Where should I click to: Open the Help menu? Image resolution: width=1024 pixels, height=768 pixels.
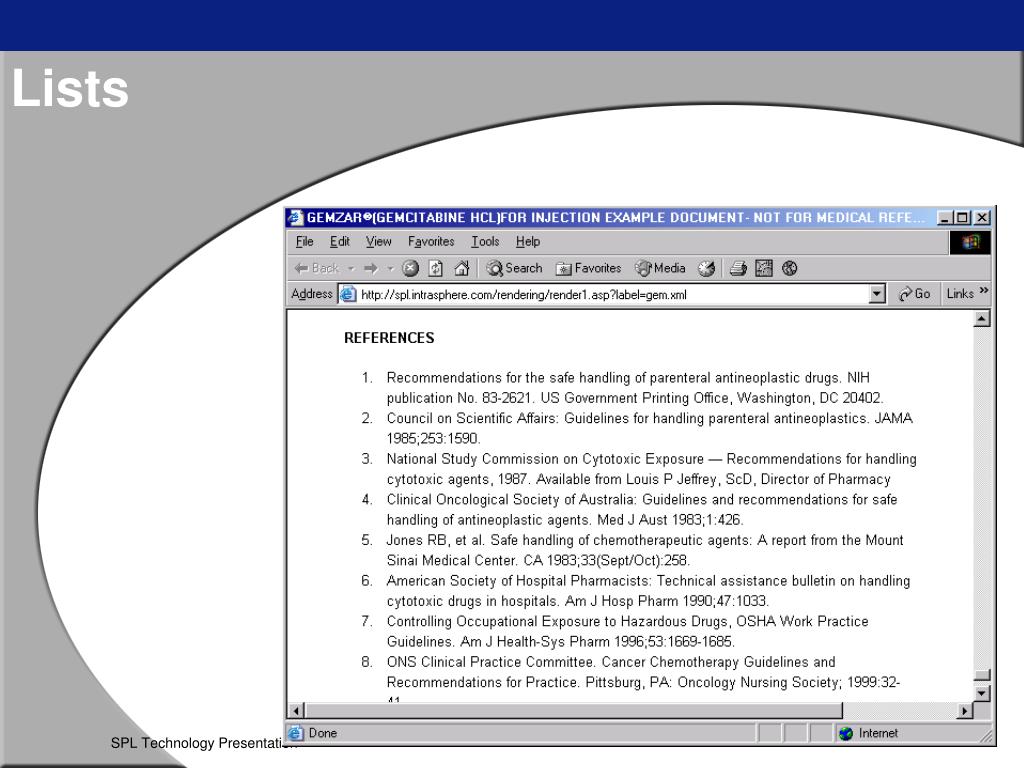[x=528, y=242]
